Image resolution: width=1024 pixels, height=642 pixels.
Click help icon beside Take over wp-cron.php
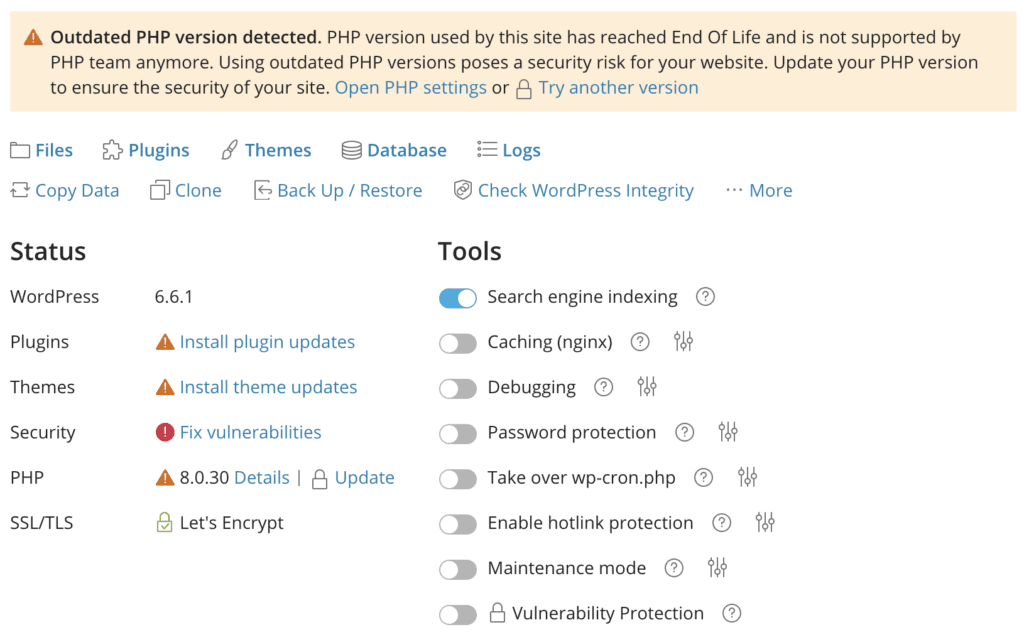coord(704,478)
